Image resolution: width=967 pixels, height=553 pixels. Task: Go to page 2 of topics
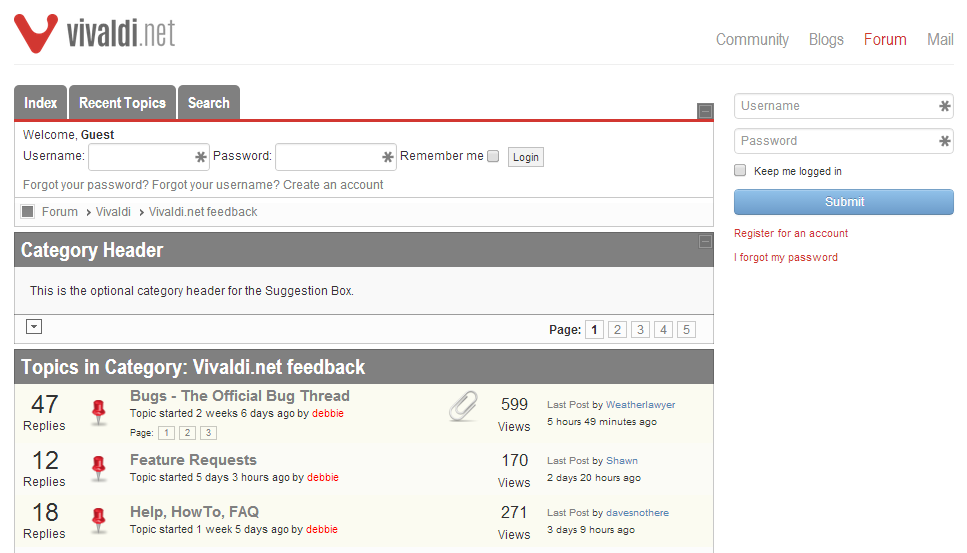coord(617,330)
